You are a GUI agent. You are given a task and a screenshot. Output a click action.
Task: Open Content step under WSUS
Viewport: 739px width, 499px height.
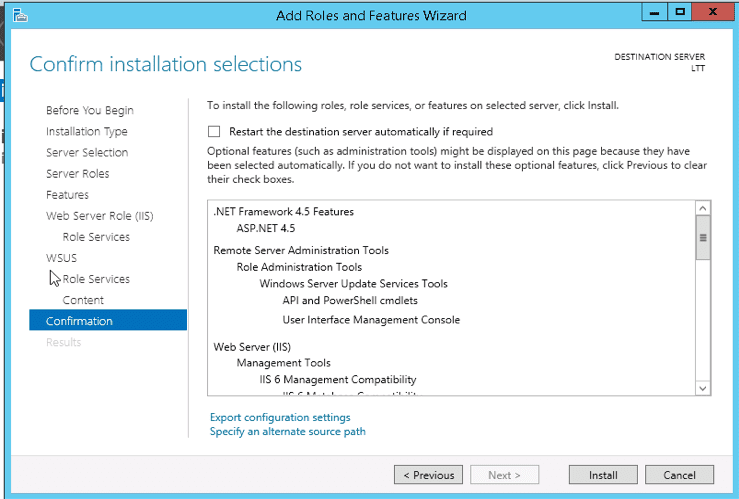click(83, 300)
